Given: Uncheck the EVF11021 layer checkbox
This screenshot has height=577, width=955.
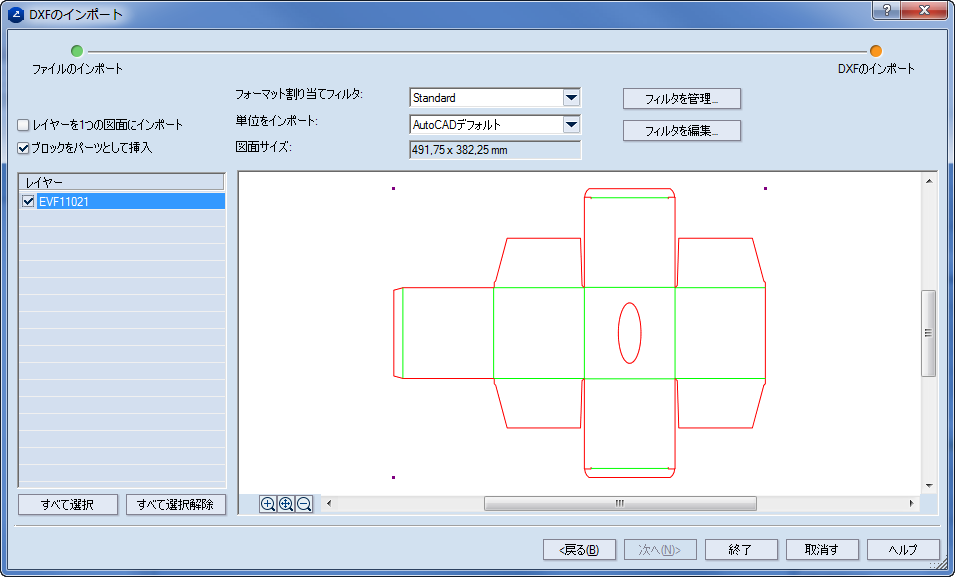Looking at the screenshot, I should [28, 201].
